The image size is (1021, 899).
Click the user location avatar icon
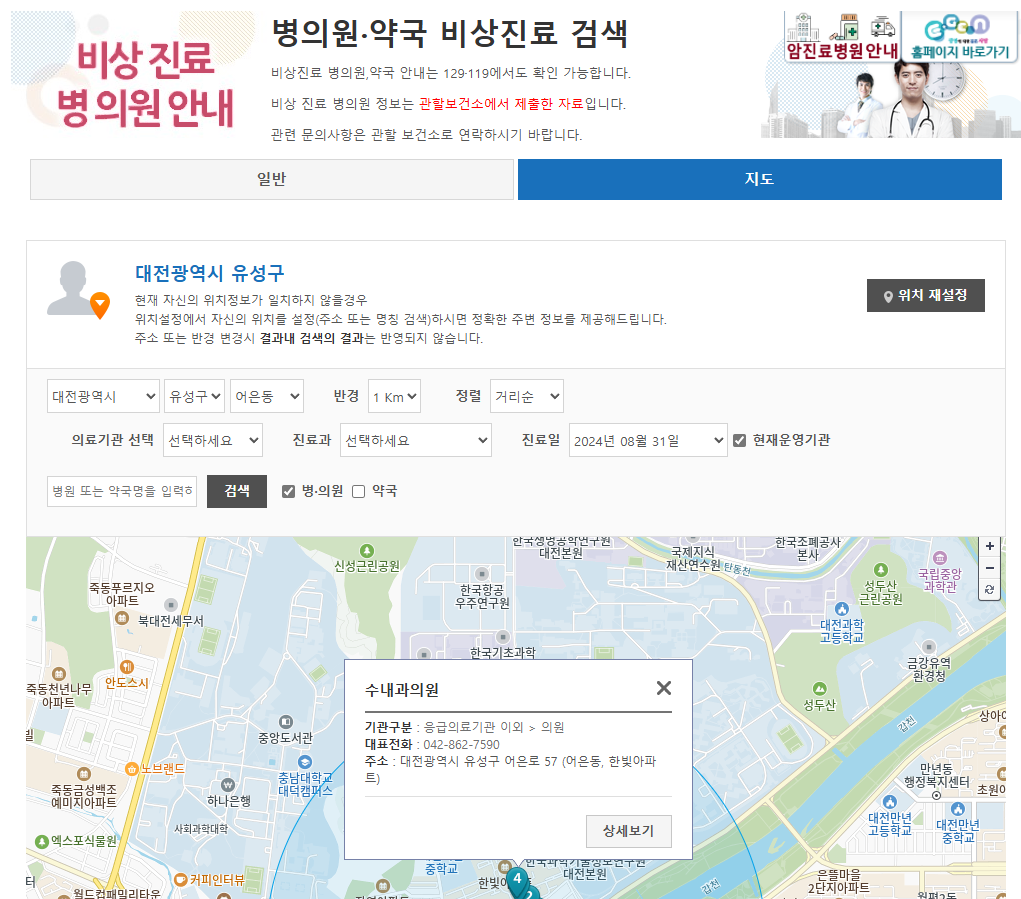[x=78, y=290]
